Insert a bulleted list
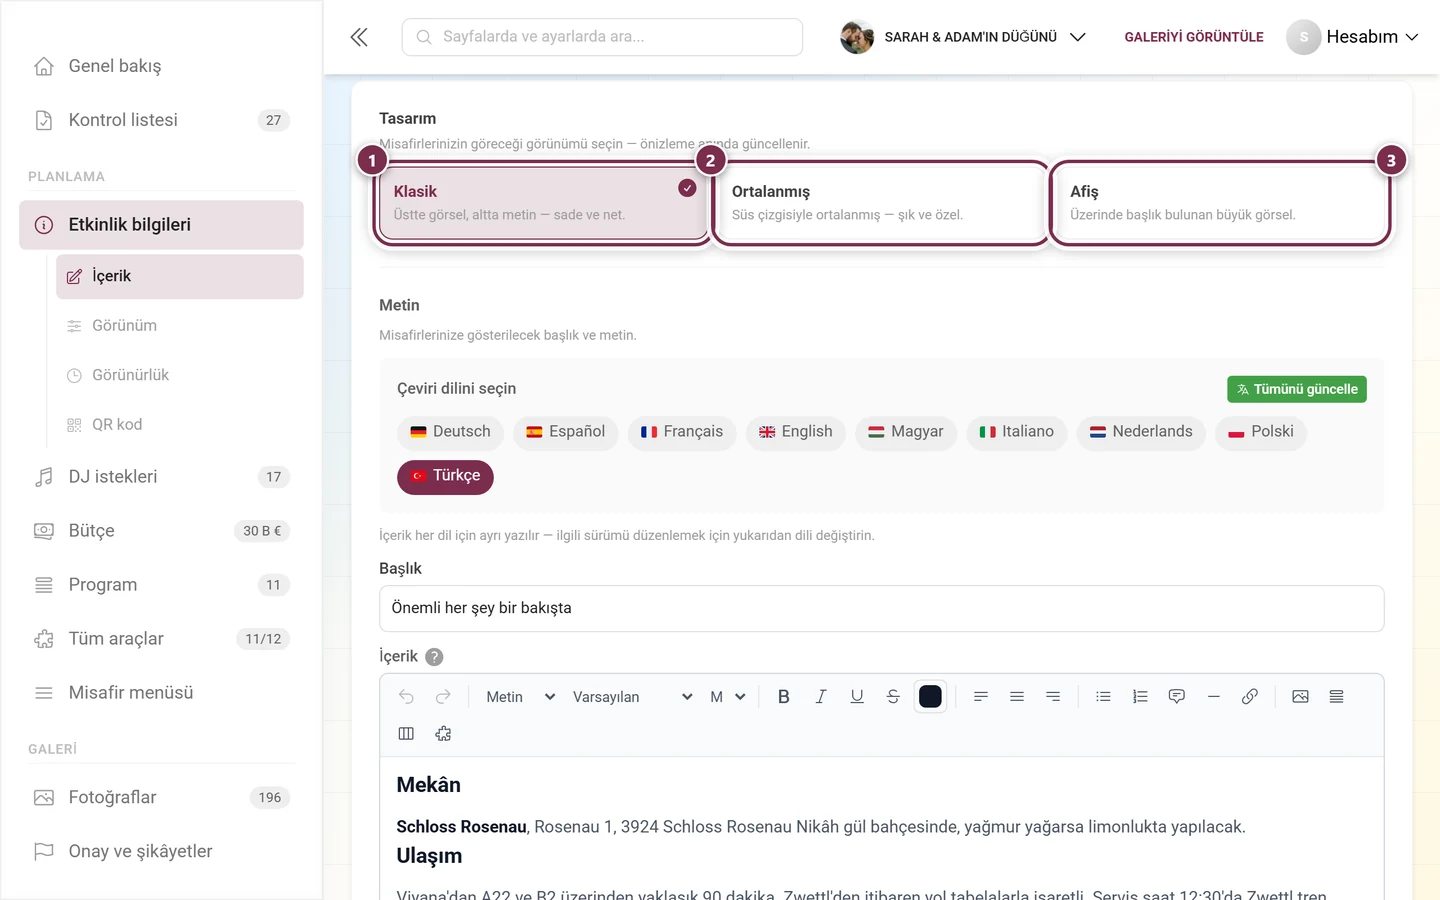Viewport: 1440px width, 900px height. (x=1104, y=697)
